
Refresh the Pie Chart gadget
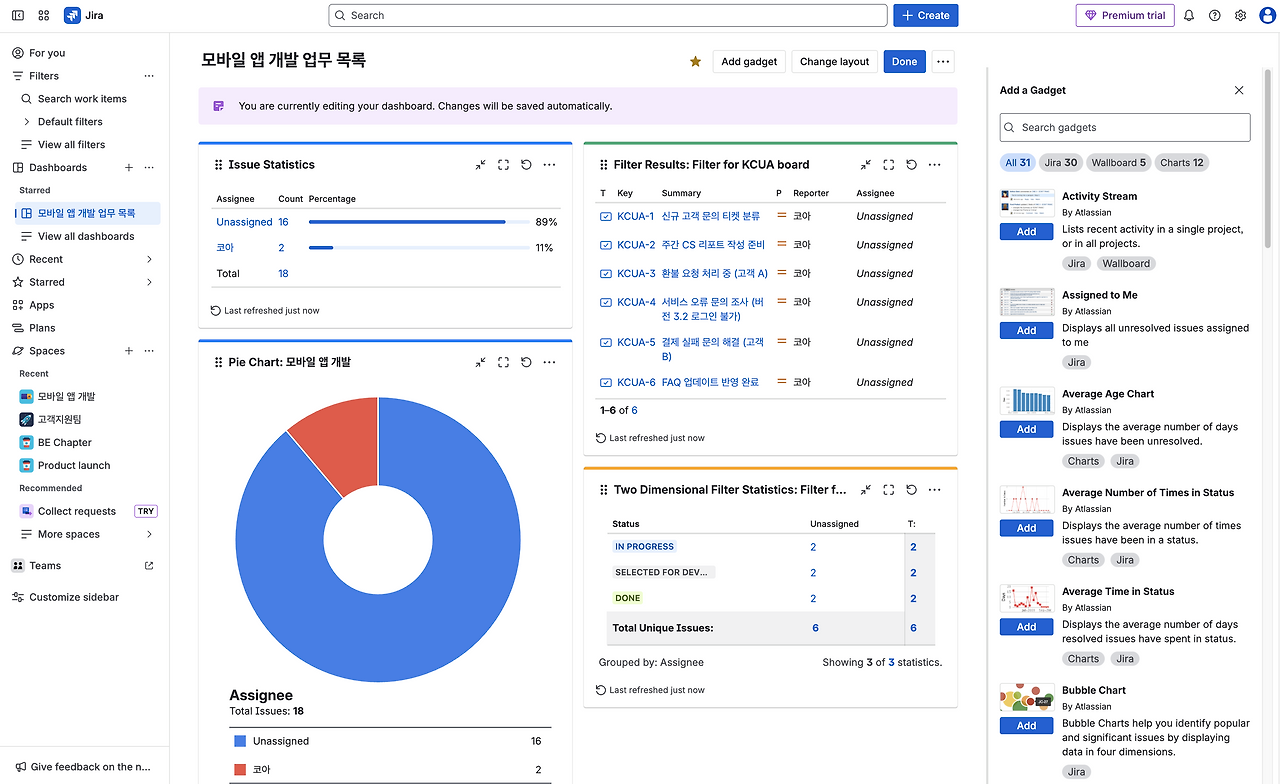pos(526,362)
